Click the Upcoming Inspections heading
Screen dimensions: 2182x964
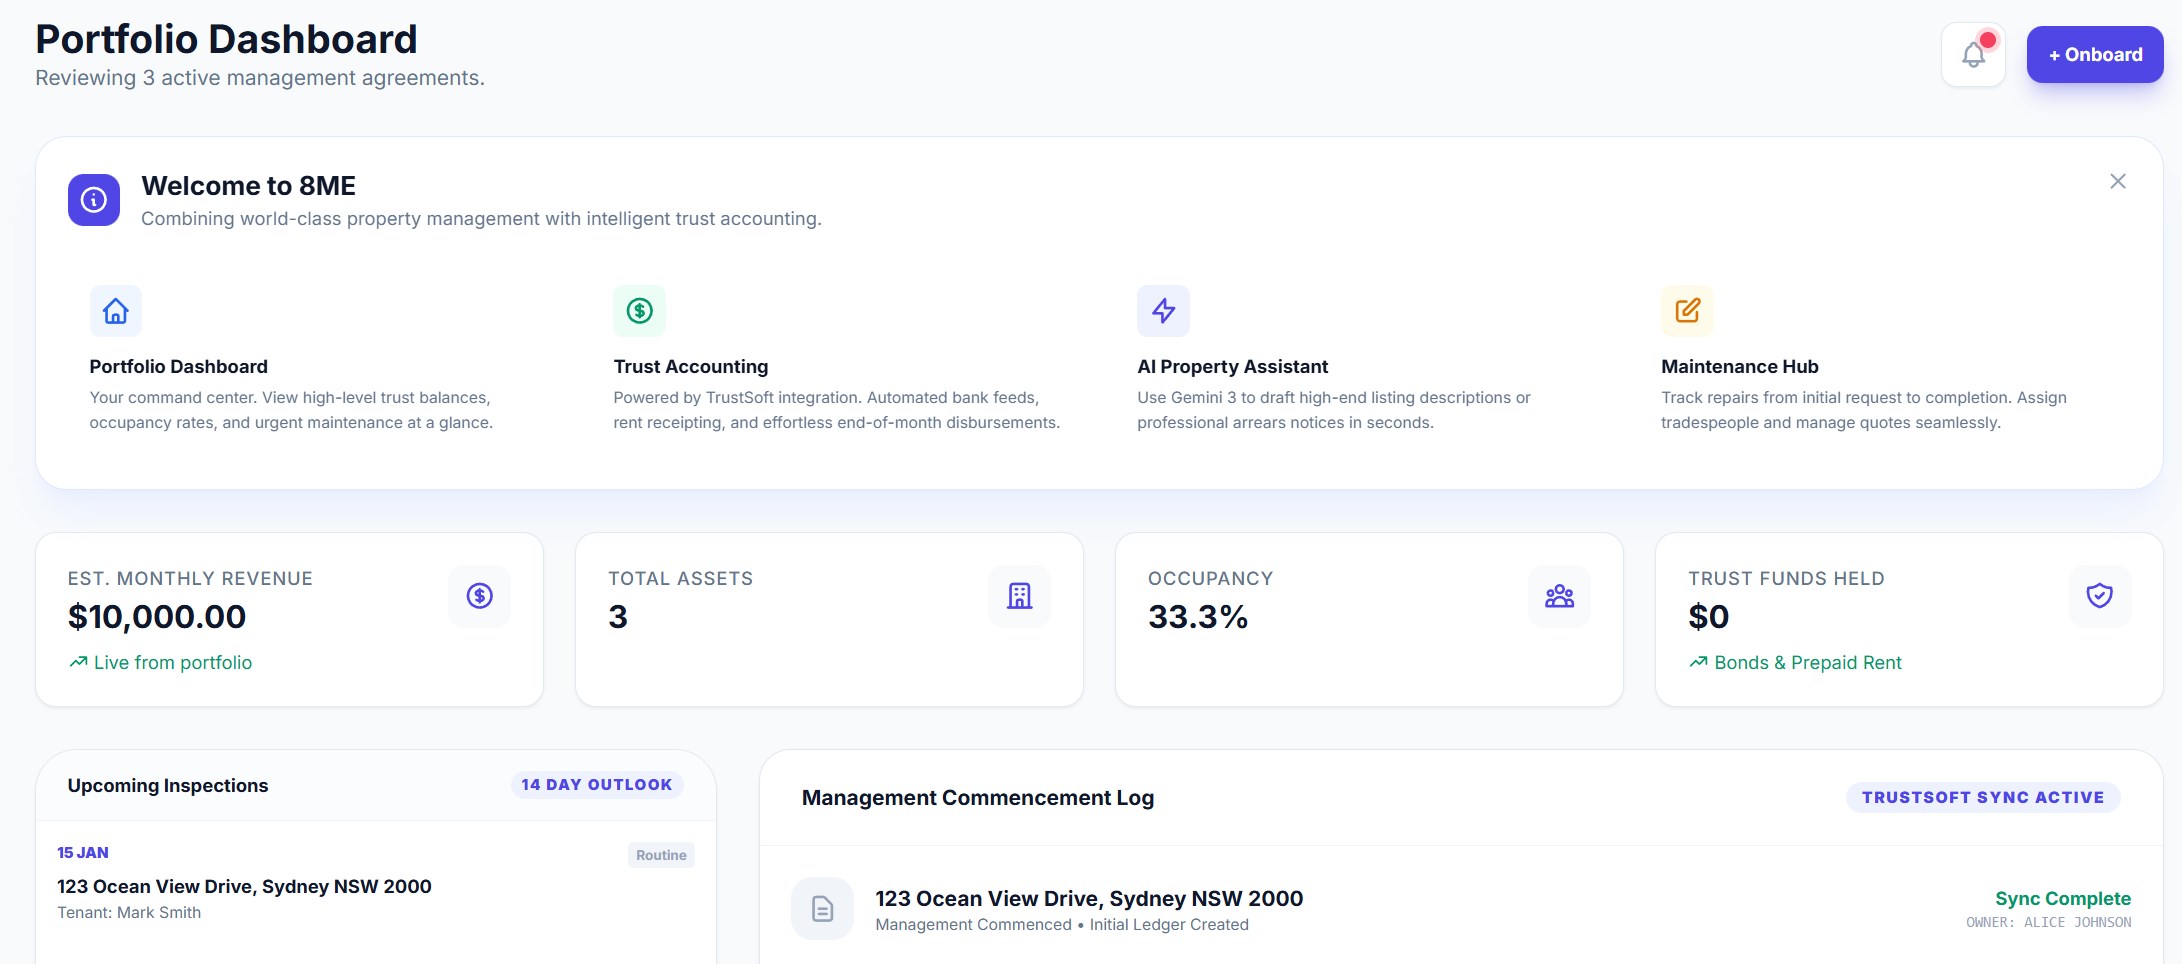[x=168, y=785]
